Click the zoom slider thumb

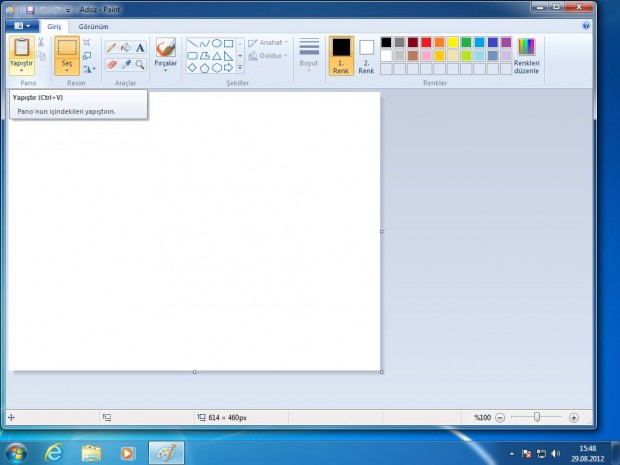pos(537,417)
